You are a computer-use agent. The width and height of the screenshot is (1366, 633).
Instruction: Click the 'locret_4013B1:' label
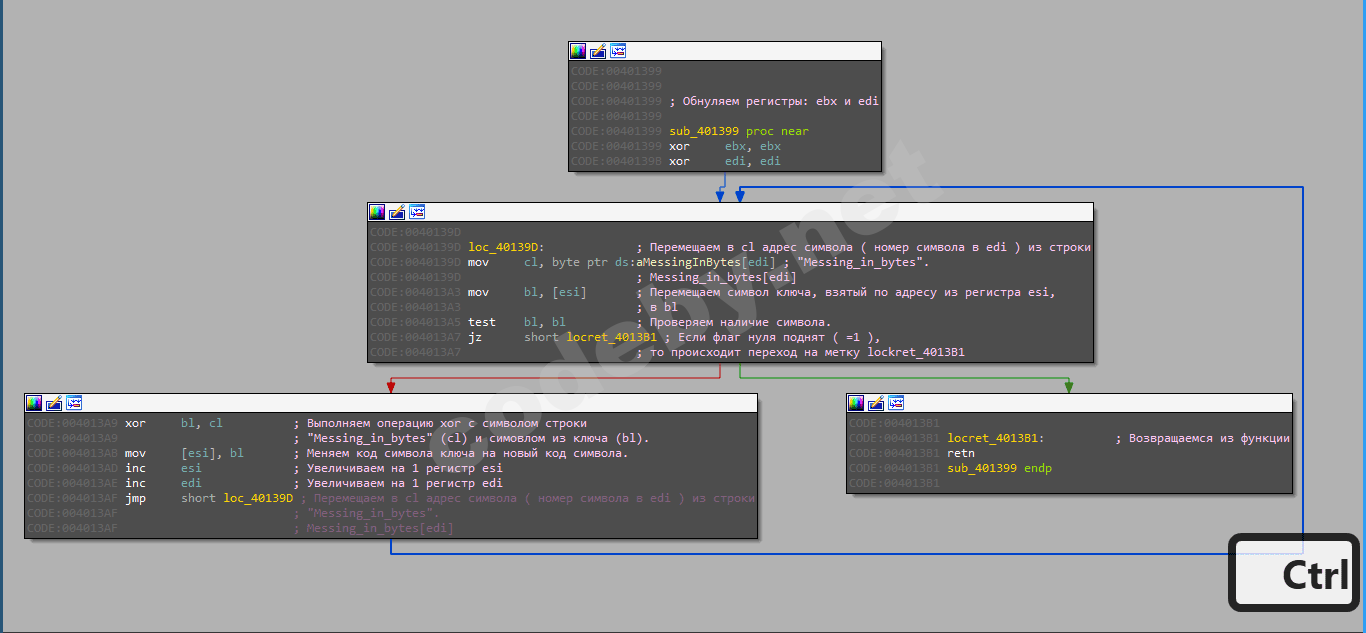(996, 438)
